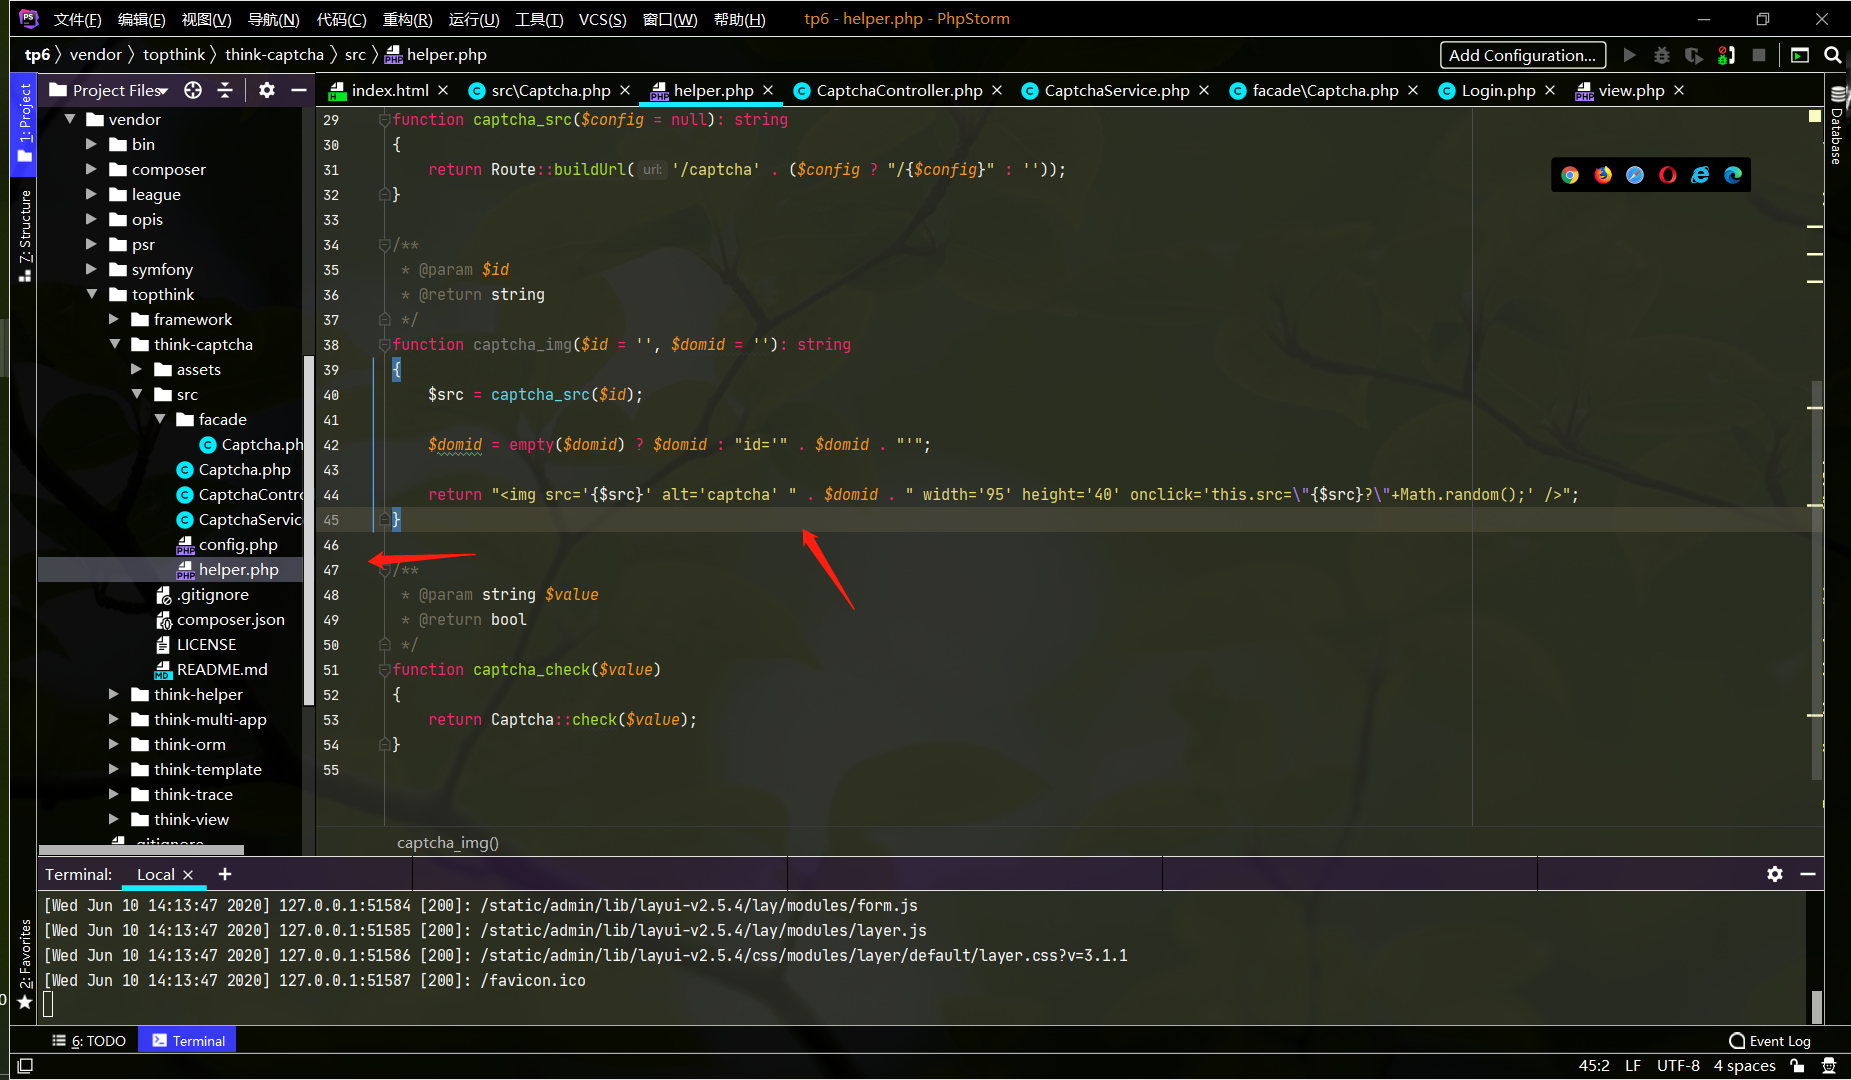This screenshot has width=1851, height=1080.
Task: Switch to Login.php tab
Action: pyautogui.click(x=1497, y=90)
